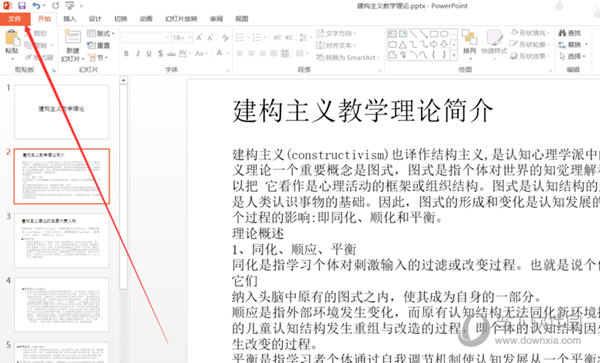Open the character spacing AV dropdown
Screen dimensions: 600x363
(184, 54)
